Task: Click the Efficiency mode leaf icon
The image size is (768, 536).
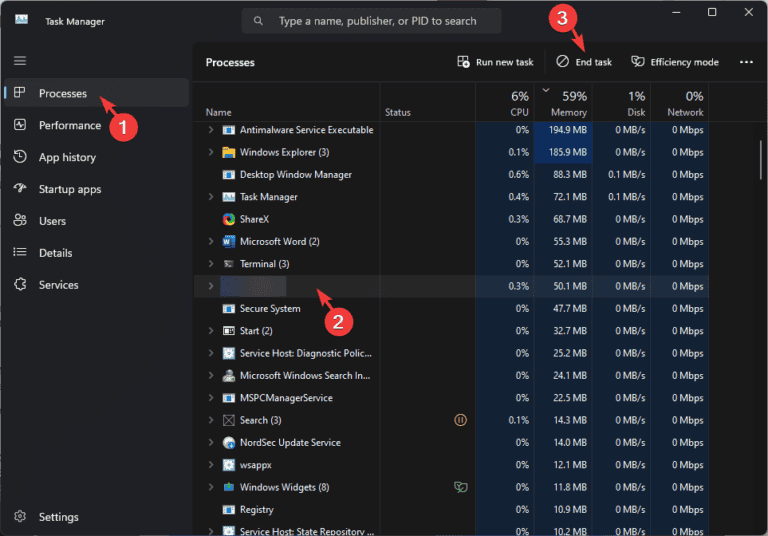Action: (x=637, y=62)
